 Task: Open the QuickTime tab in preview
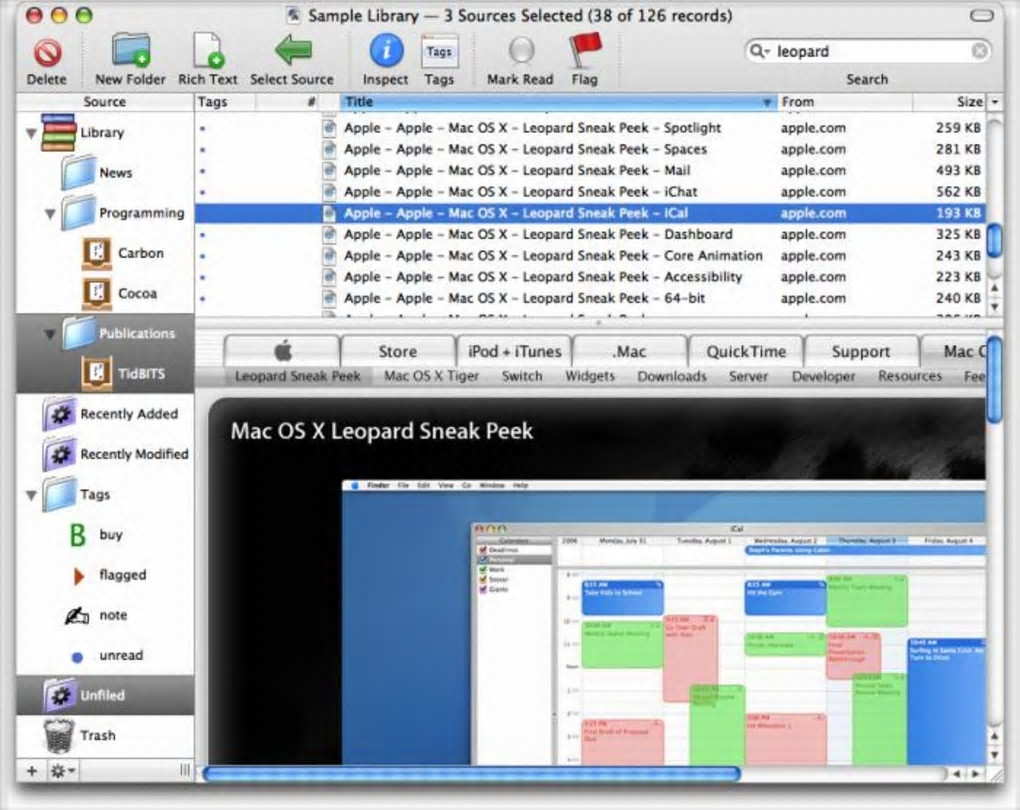745,351
